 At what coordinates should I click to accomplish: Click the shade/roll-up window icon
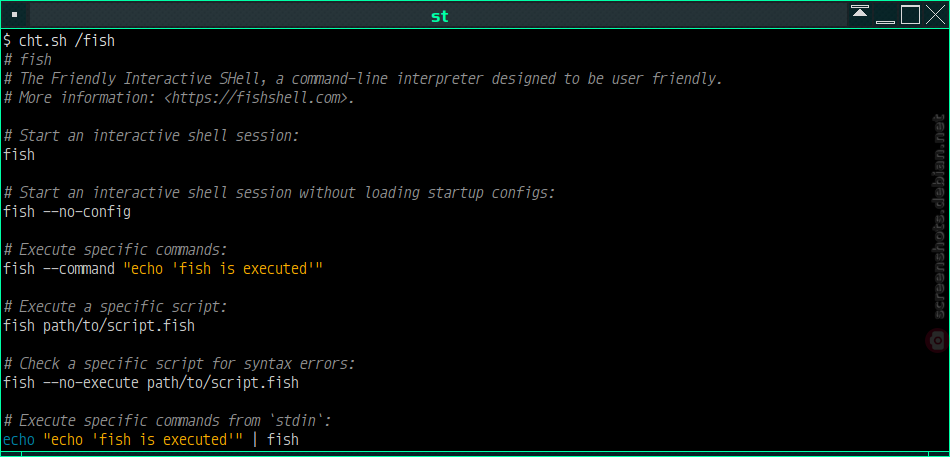click(860, 15)
